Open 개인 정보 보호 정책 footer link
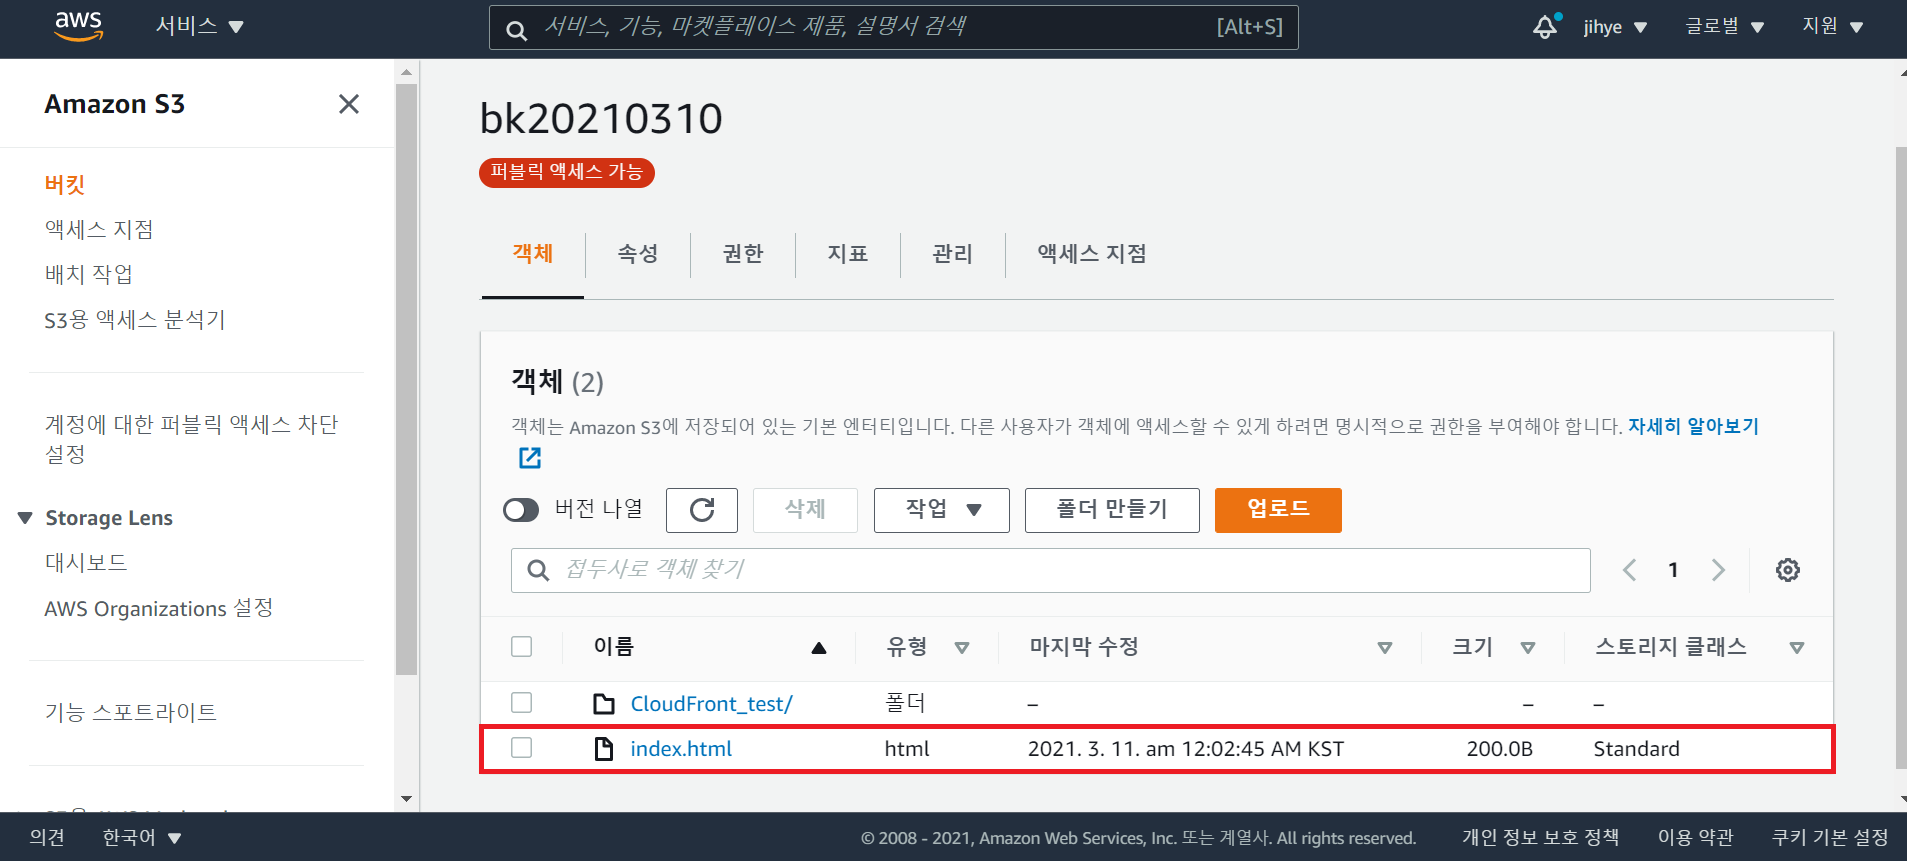The height and width of the screenshot is (861, 1907). tap(1540, 838)
